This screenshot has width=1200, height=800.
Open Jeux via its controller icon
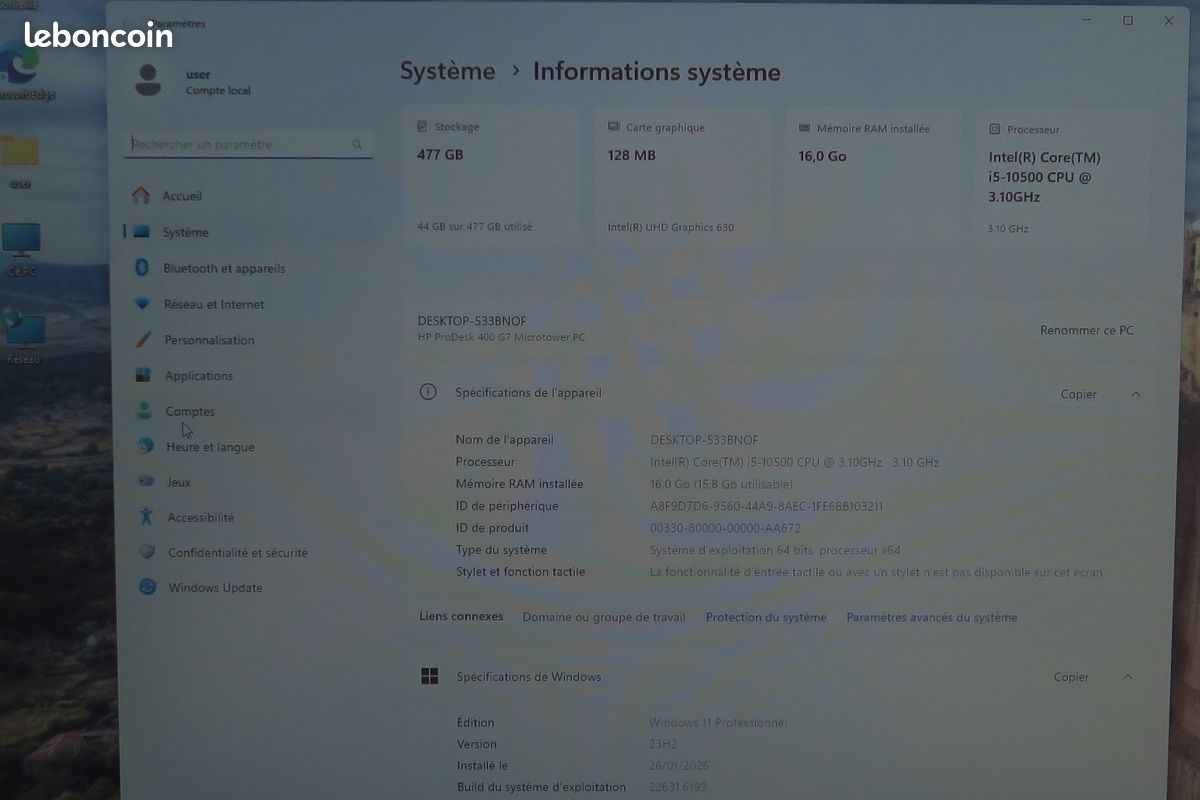pos(147,482)
